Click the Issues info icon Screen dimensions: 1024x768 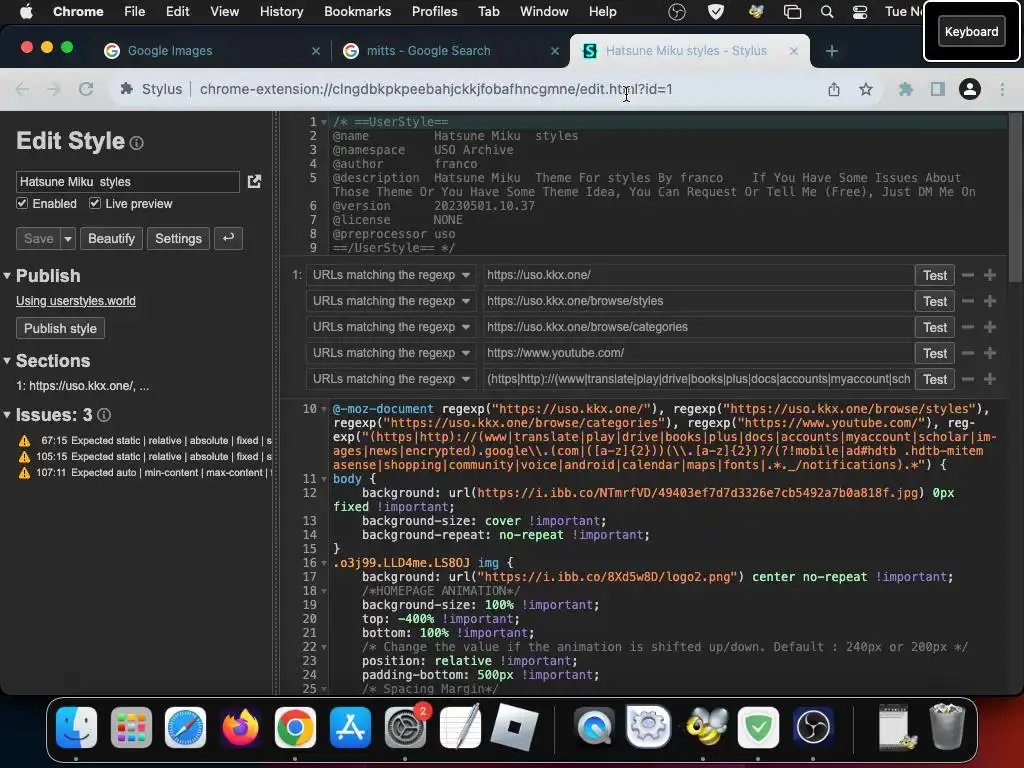[104, 415]
